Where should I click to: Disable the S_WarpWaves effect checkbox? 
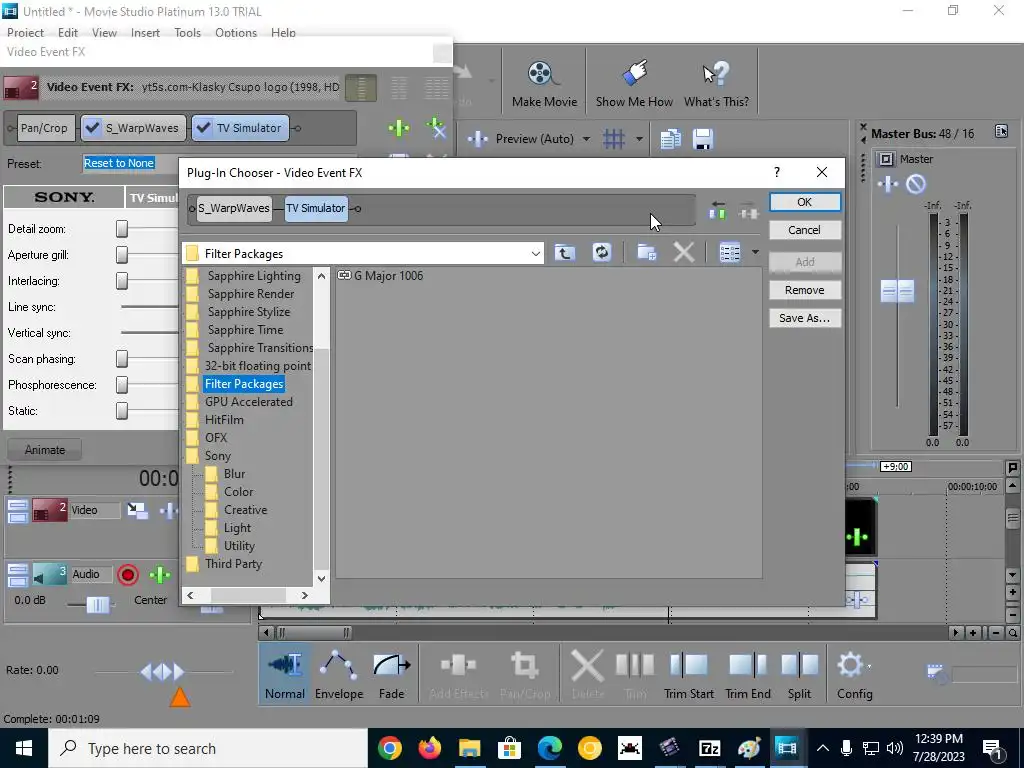[93, 128]
